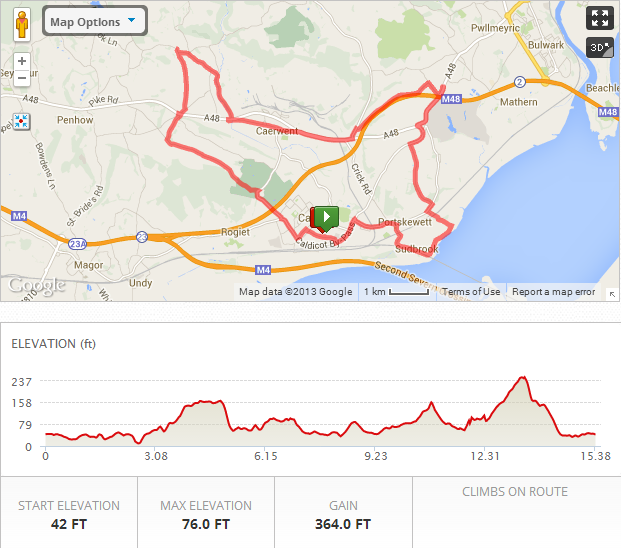The height and width of the screenshot is (548, 621).
Task: Click the junction 23A marker
Action: click(77, 244)
